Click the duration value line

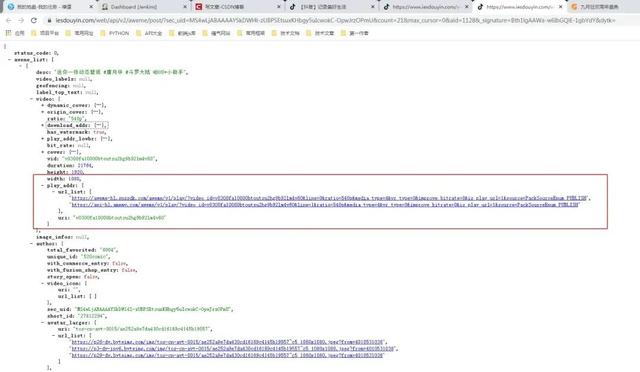pyautogui.click(x=70, y=165)
